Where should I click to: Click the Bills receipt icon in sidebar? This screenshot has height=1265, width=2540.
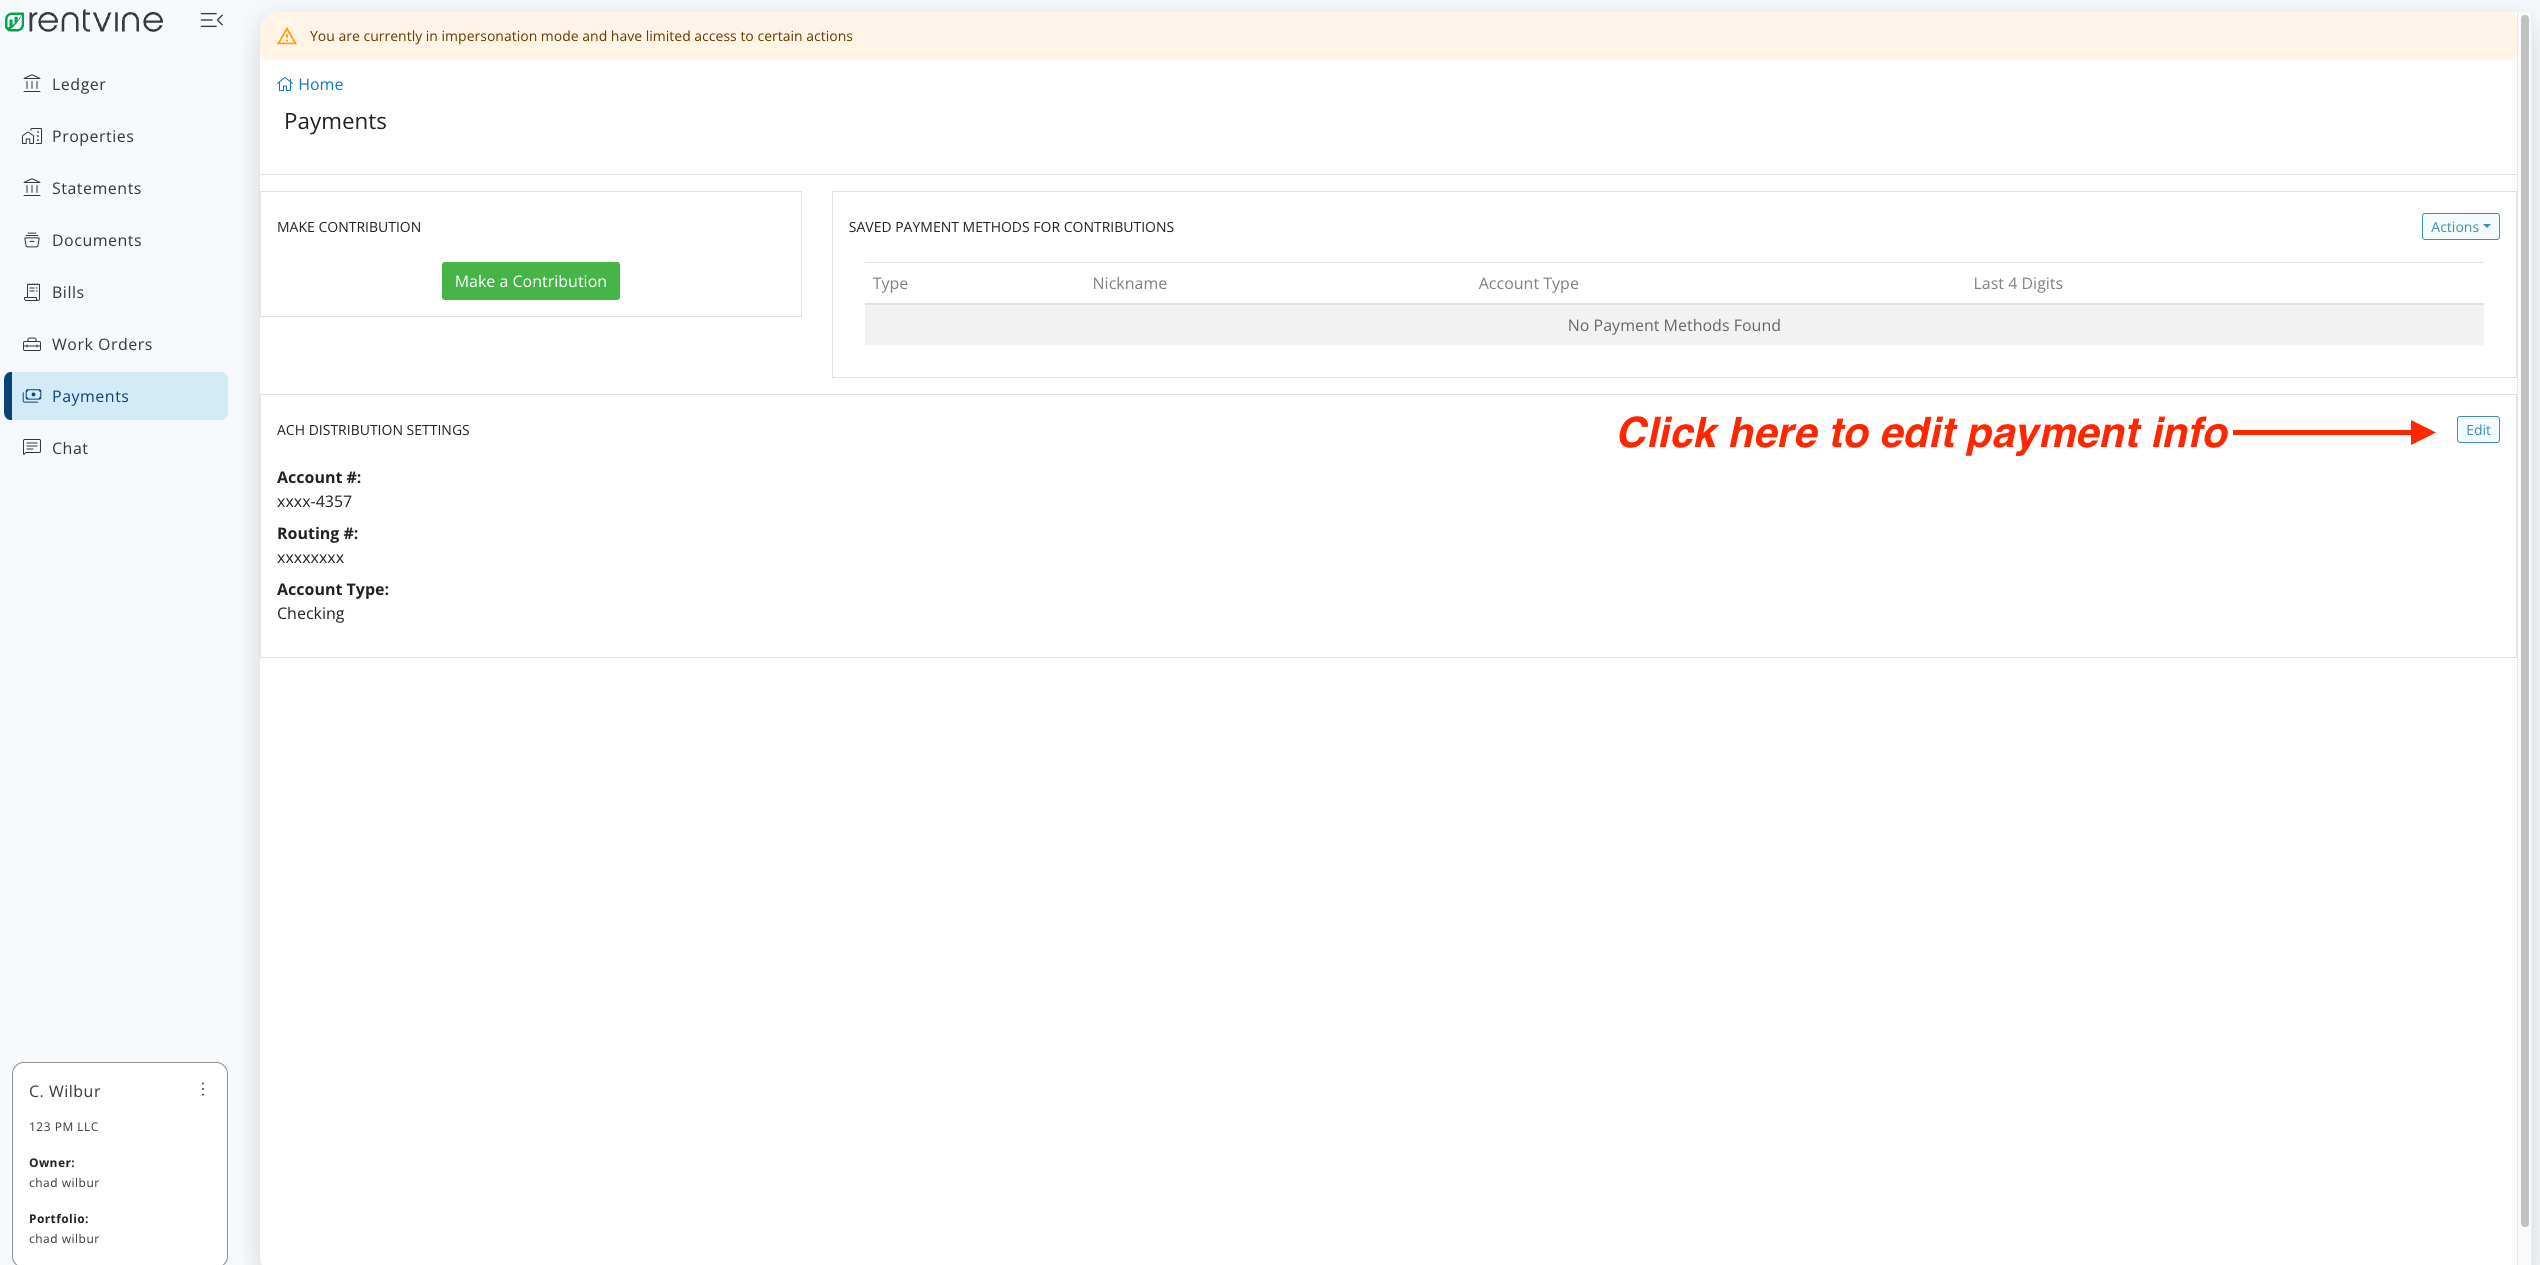(x=32, y=291)
